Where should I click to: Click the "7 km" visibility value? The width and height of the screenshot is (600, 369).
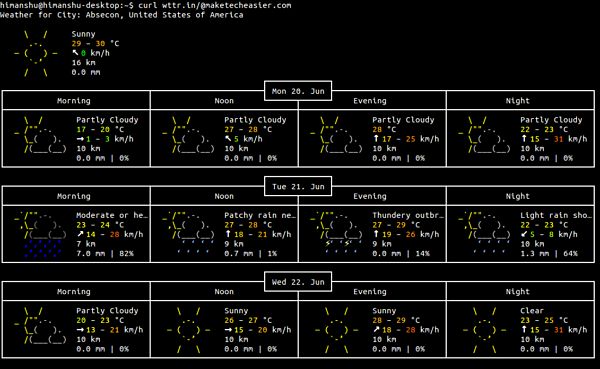pyautogui.click(x=86, y=244)
